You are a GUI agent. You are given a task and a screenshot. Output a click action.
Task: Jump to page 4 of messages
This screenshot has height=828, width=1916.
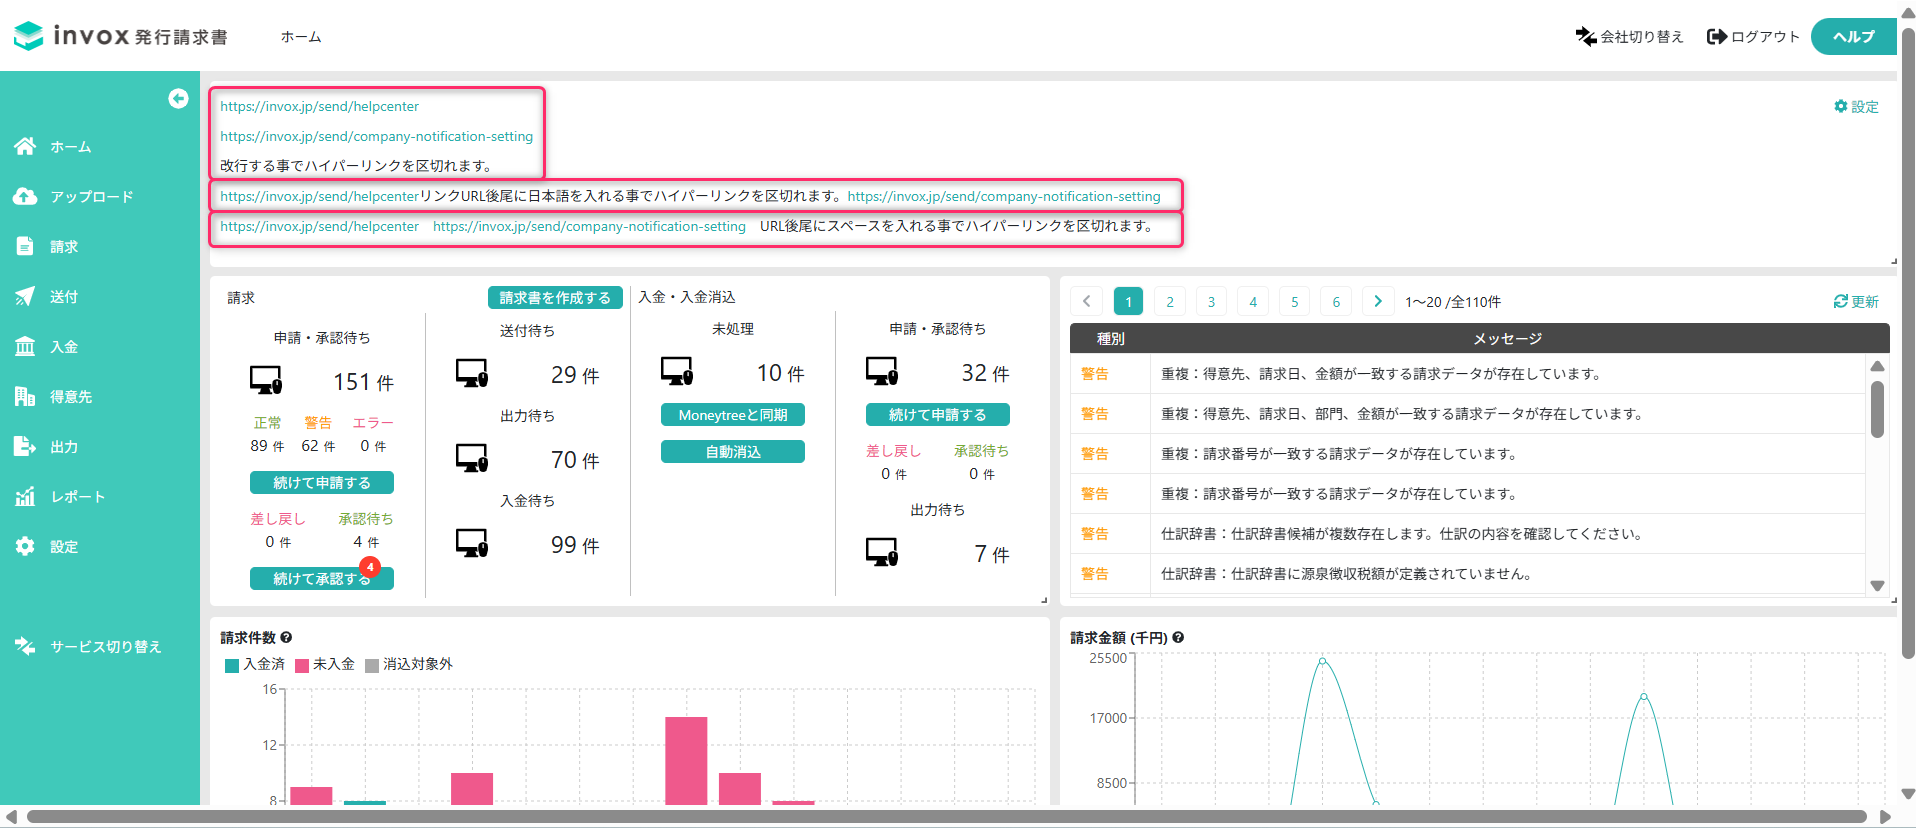1252,301
